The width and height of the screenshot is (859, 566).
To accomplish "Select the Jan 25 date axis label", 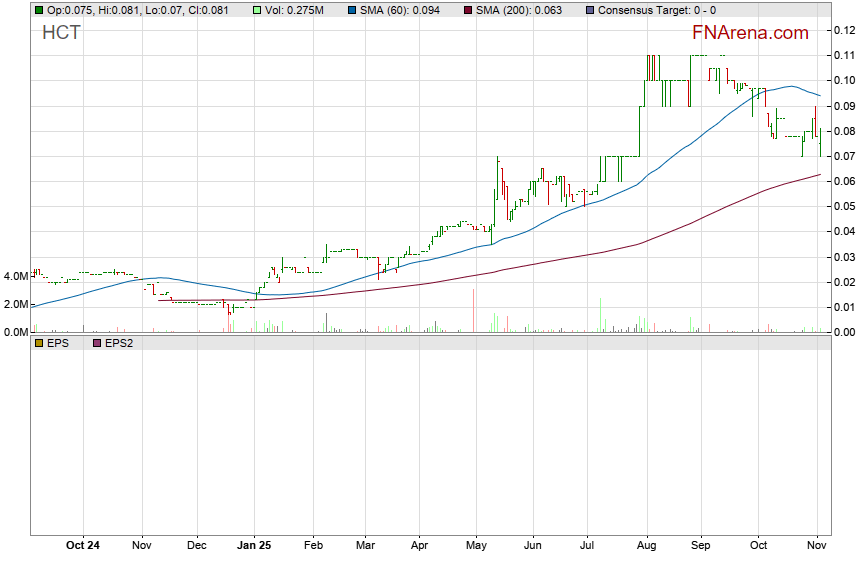I will coord(253,546).
